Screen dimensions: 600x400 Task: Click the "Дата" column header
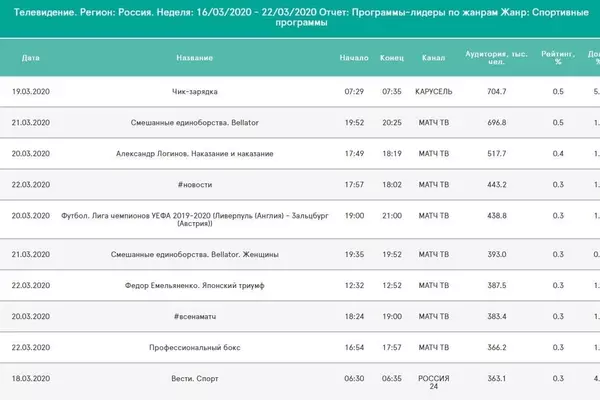coord(31,58)
